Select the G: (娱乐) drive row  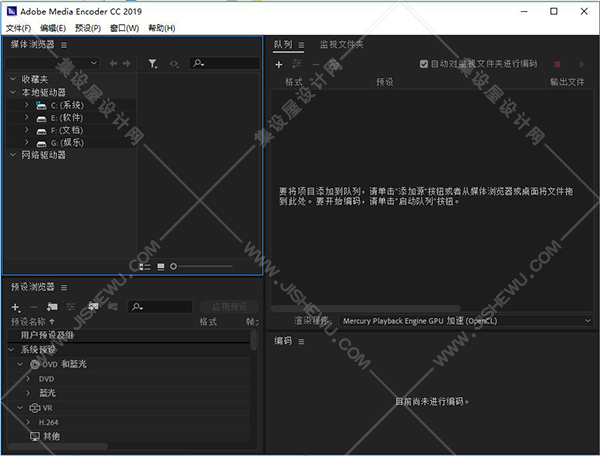[72, 143]
